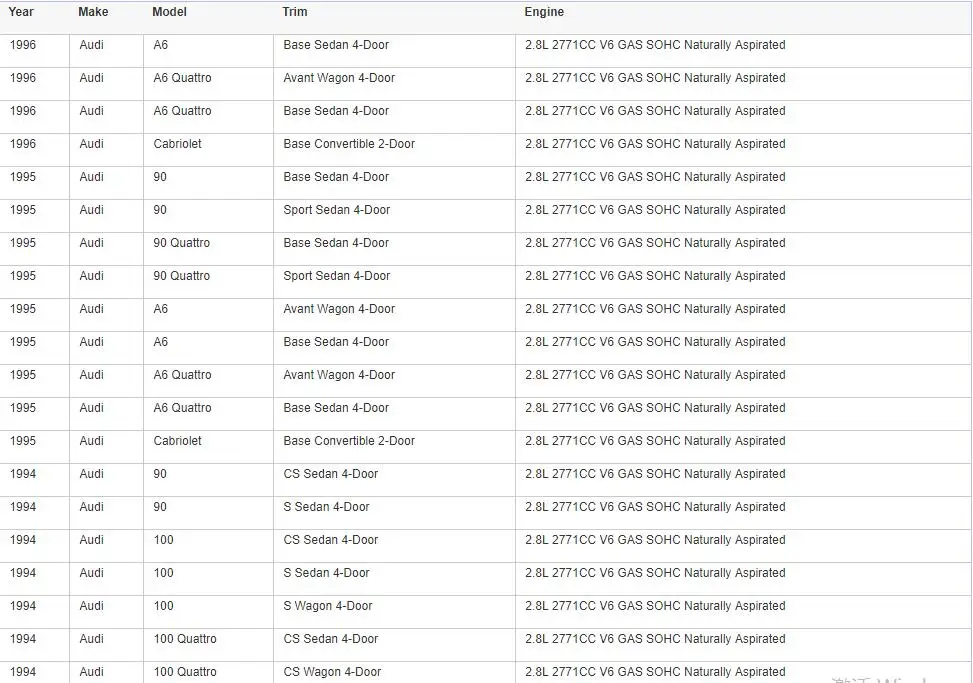Select the Model column header
The width and height of the screenshot is (973, 683).
click(x=169, y=12)
